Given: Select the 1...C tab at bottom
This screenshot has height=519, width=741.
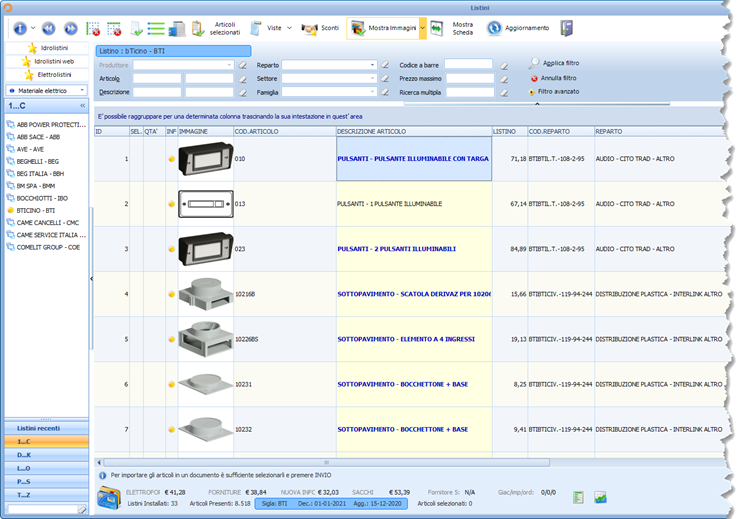Looking at the screenshot, I should [46, 441].
